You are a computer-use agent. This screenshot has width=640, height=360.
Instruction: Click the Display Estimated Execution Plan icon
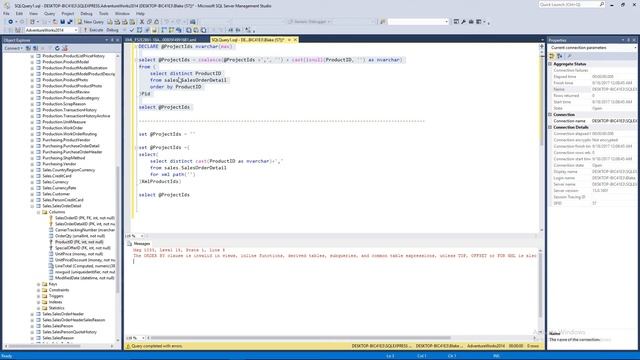[x=140, y=30]
